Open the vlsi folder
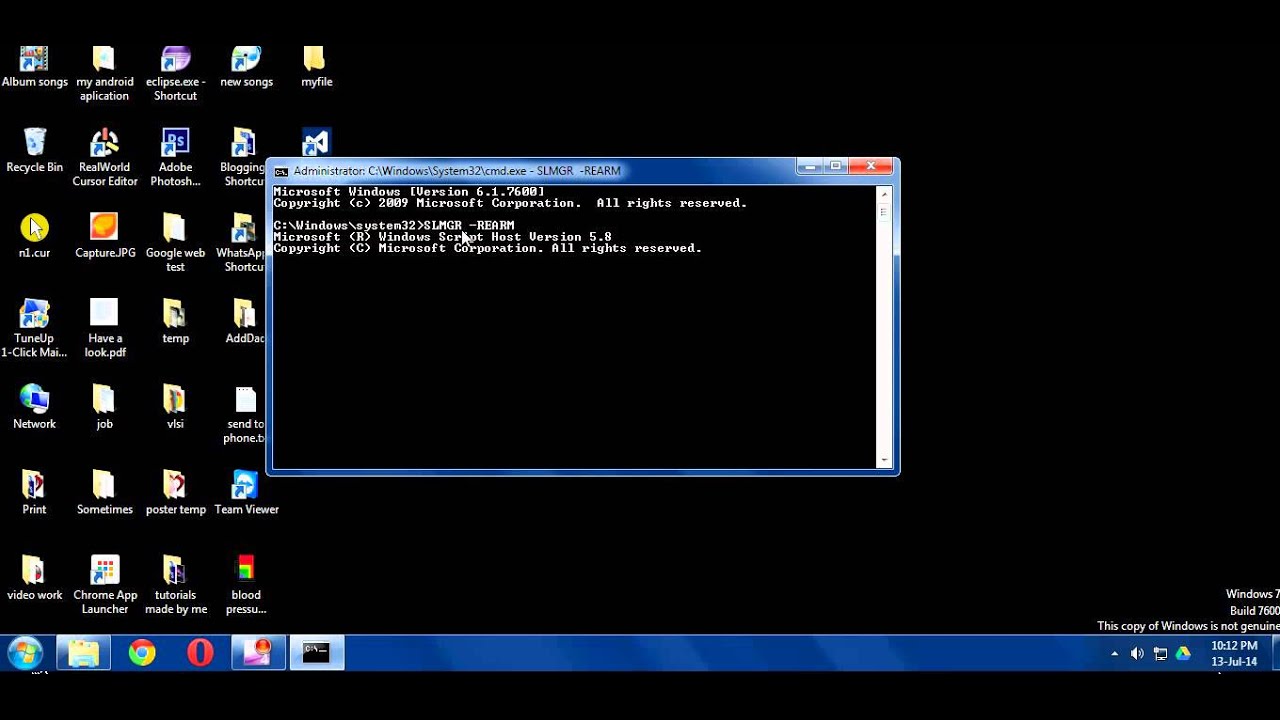This screenshot has width=1280, height=720. coord(175,408)
